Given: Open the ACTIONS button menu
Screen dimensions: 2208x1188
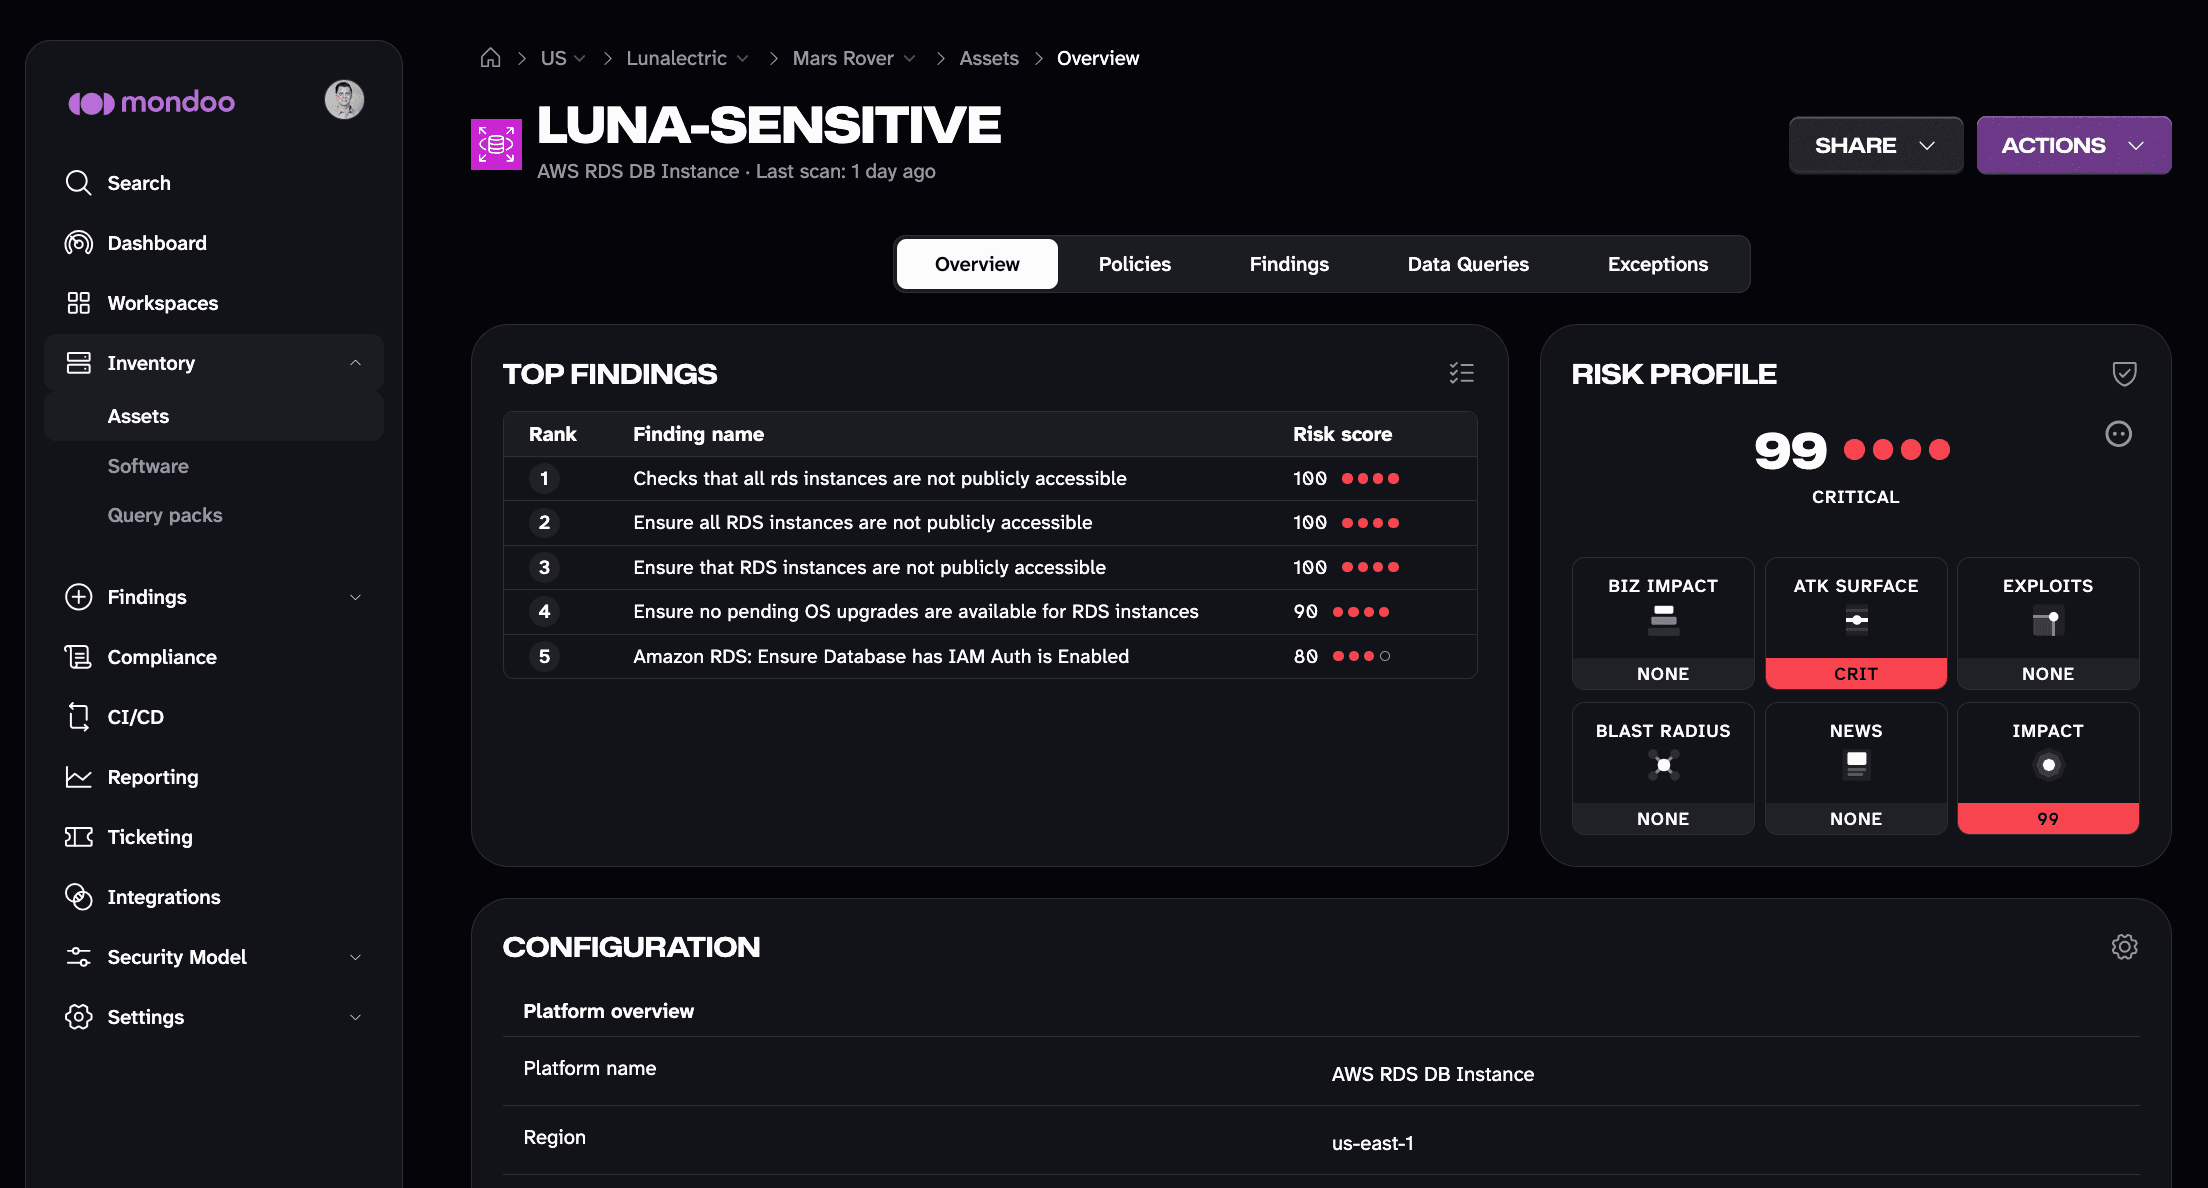Looking at the screenshot, I should pyautogui.click(x=2073, y=145).
